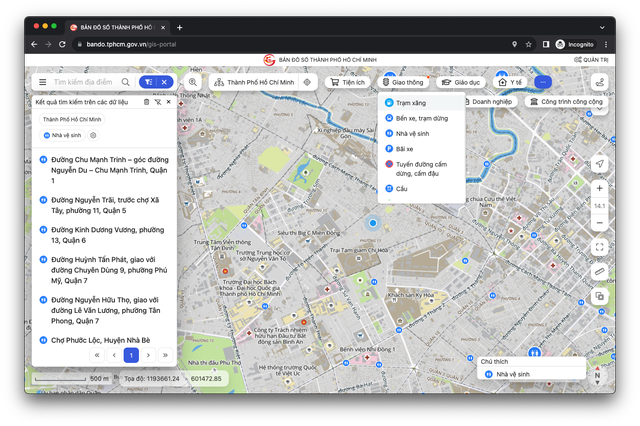The width and height of the screenshot is (640, 426).
Task: Open result Đường Nguyễn Trãi, trước chợ Xã Tây
Action: [104, 205]
